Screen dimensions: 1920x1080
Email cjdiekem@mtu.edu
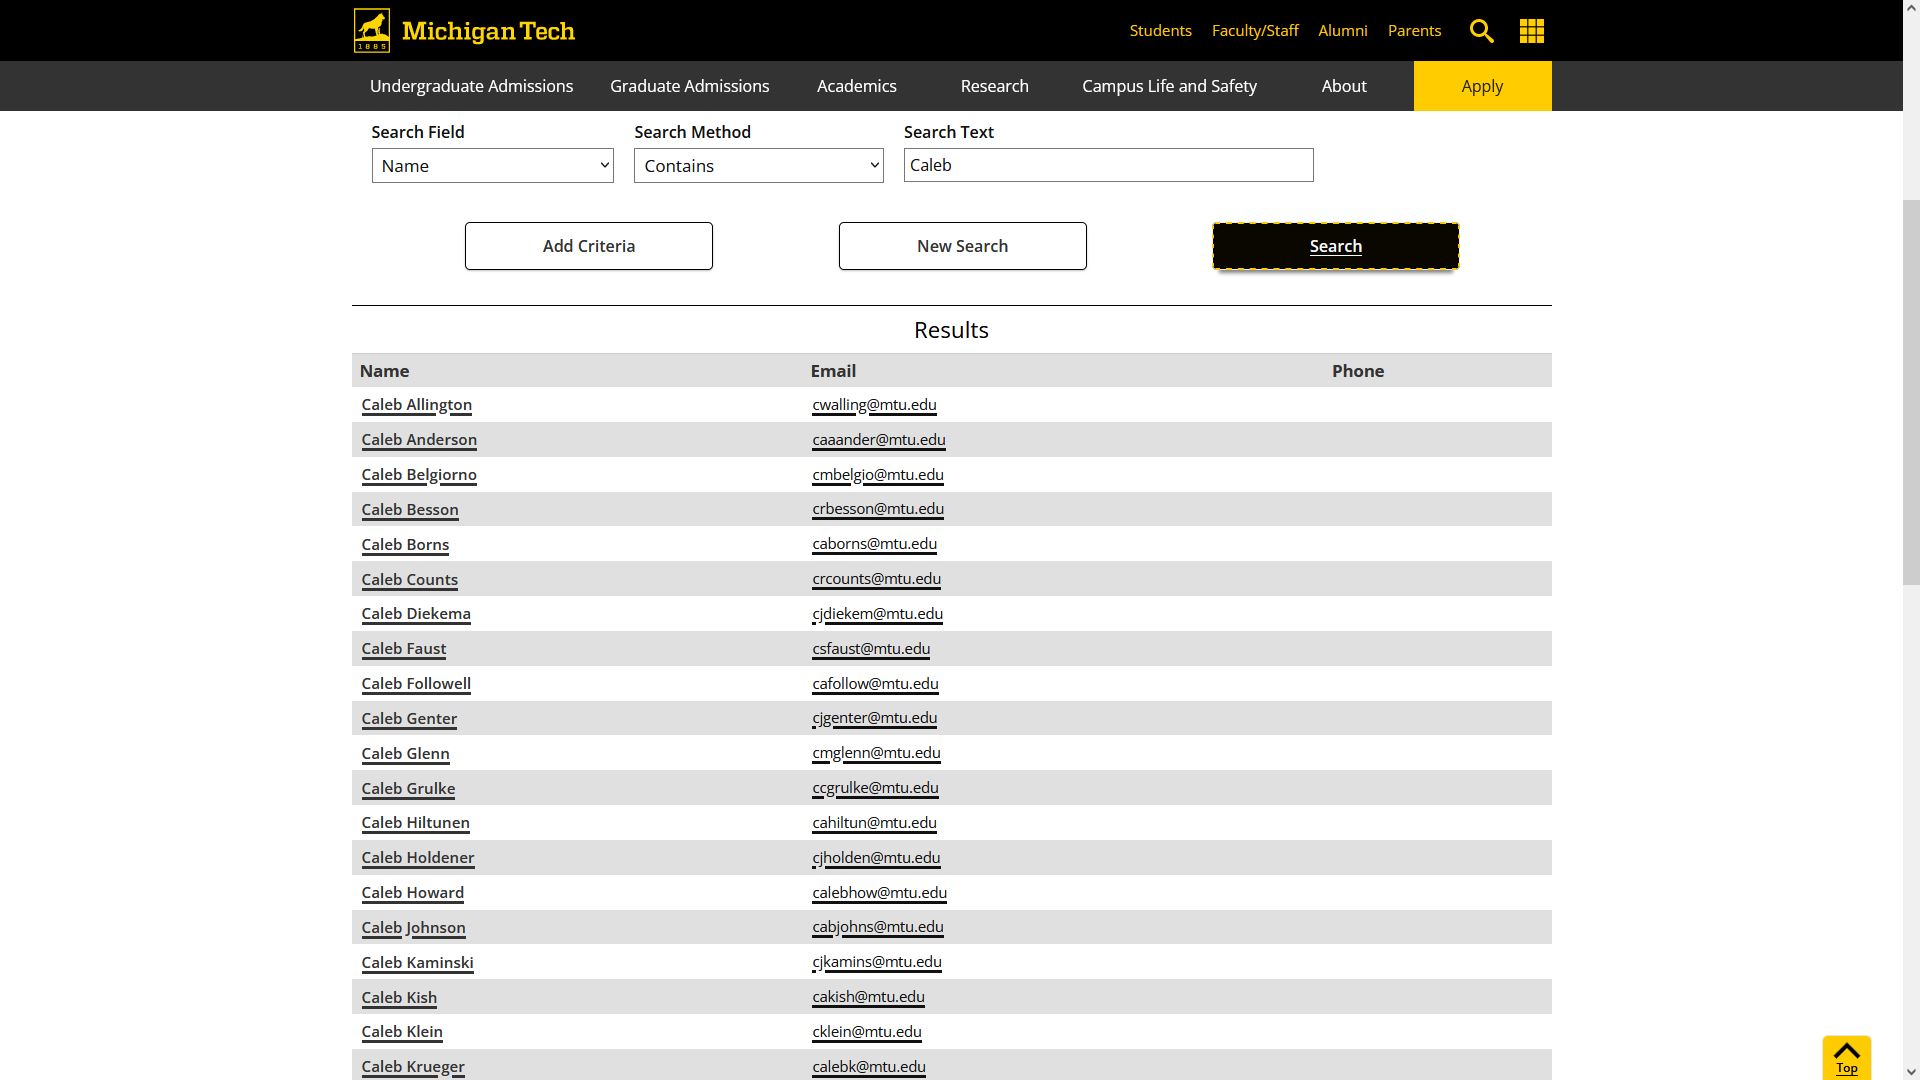877,614
